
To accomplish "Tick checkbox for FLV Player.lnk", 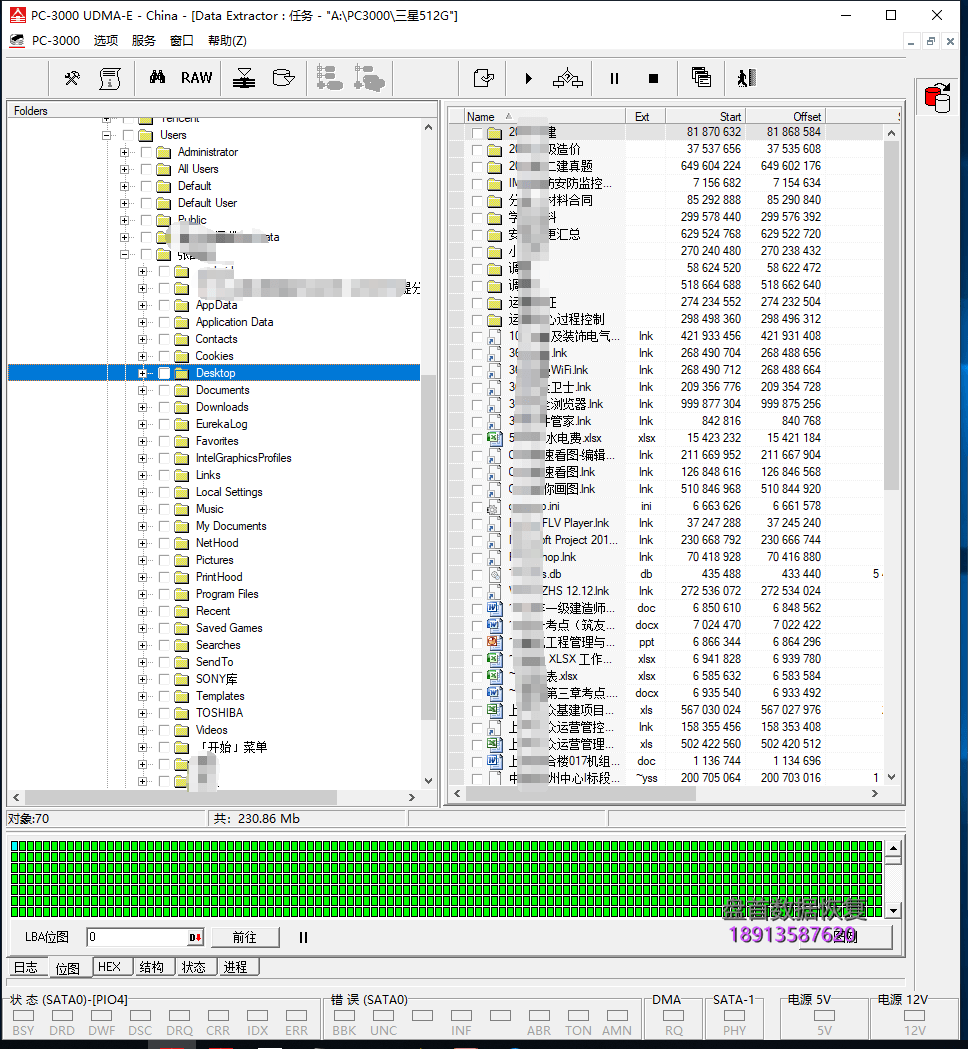I will point(476,524).
